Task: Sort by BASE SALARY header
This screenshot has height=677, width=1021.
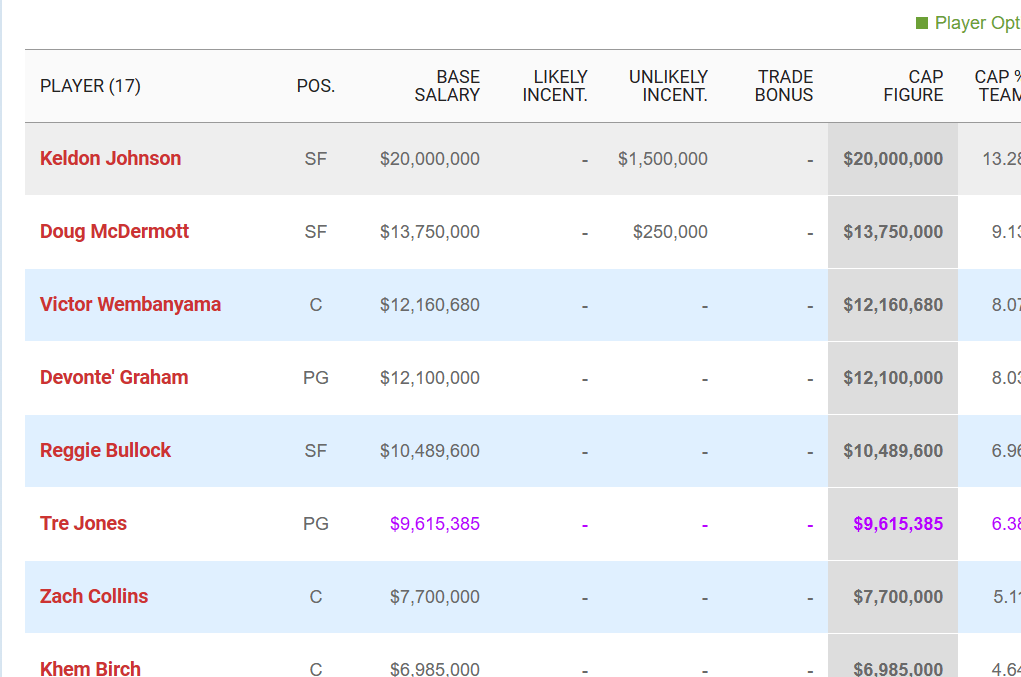Action: [x=447, y=86]
